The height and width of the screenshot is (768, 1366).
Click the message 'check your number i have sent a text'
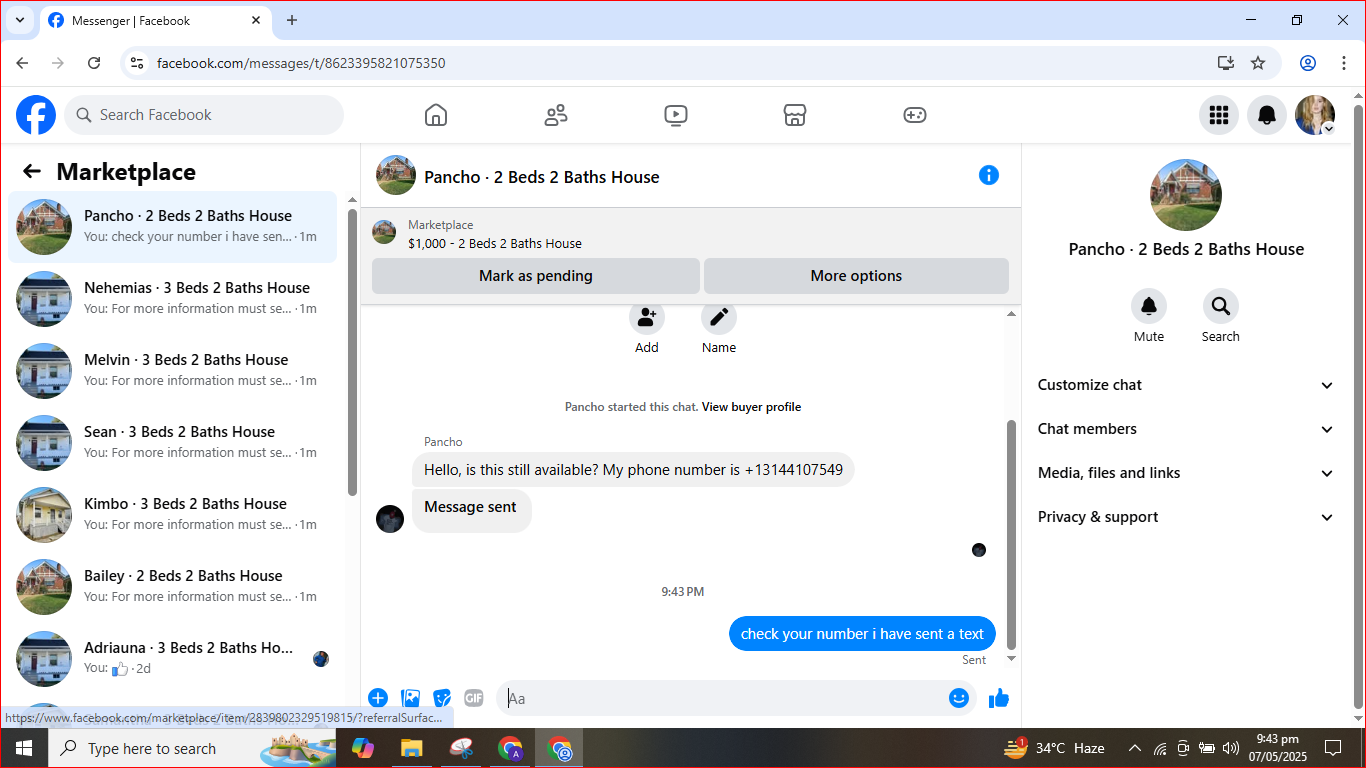coord(862,634)
